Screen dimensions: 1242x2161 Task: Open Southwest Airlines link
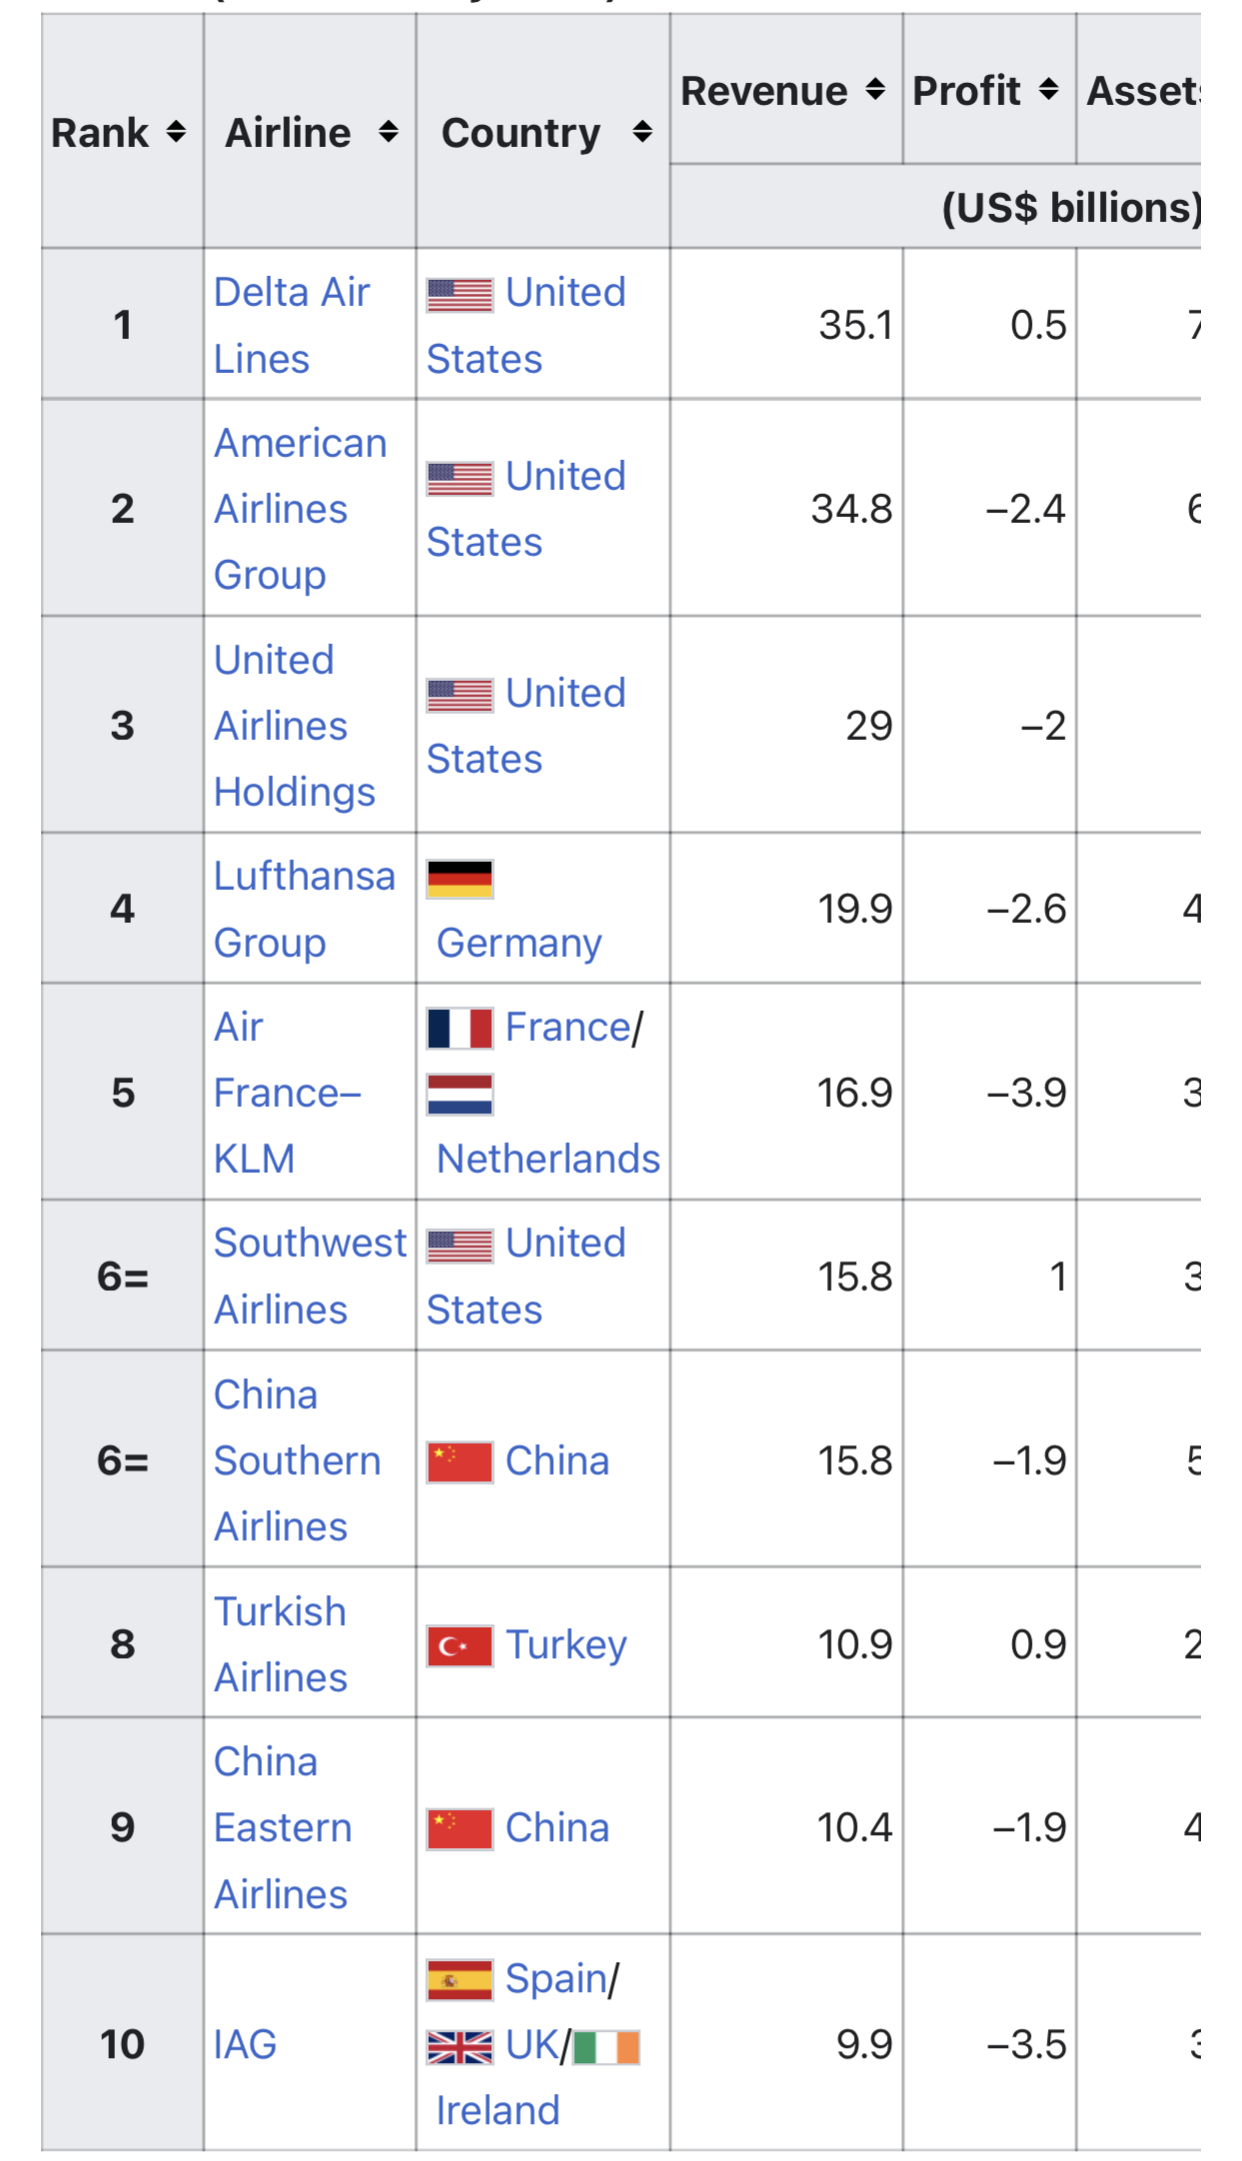[310, 1276]
